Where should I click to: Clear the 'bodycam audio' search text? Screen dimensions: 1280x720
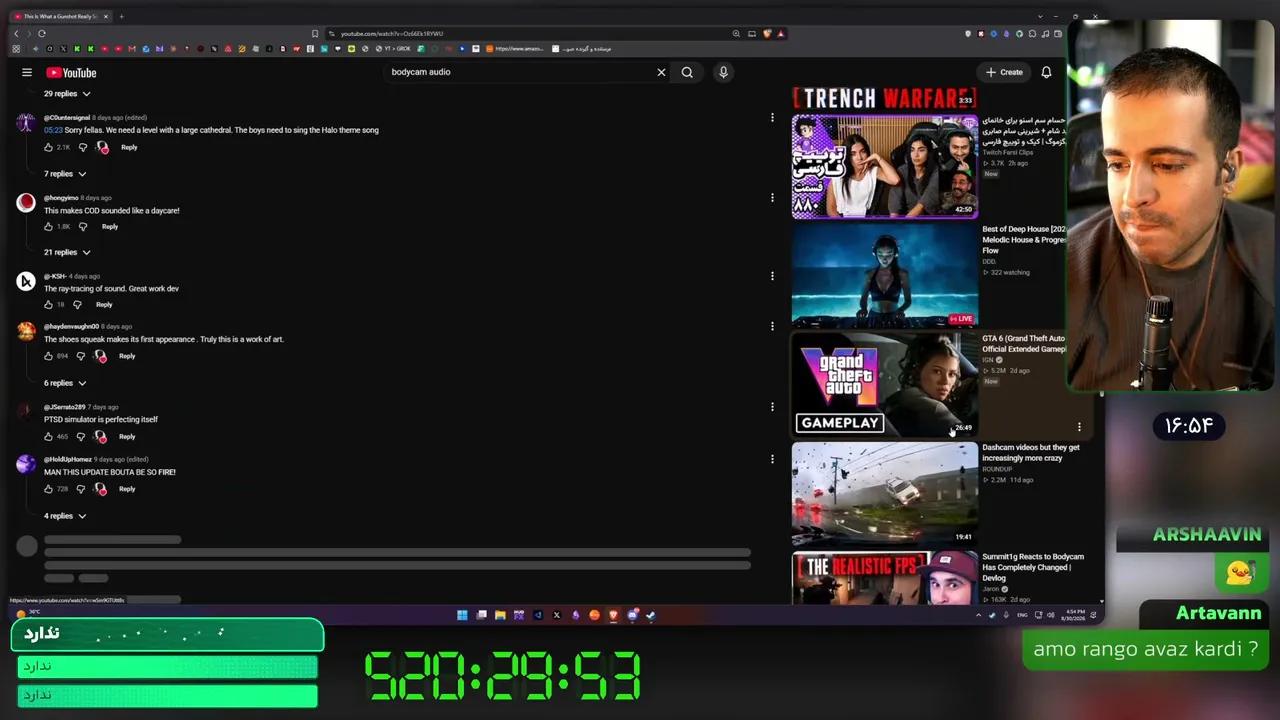tap(661, 72)
